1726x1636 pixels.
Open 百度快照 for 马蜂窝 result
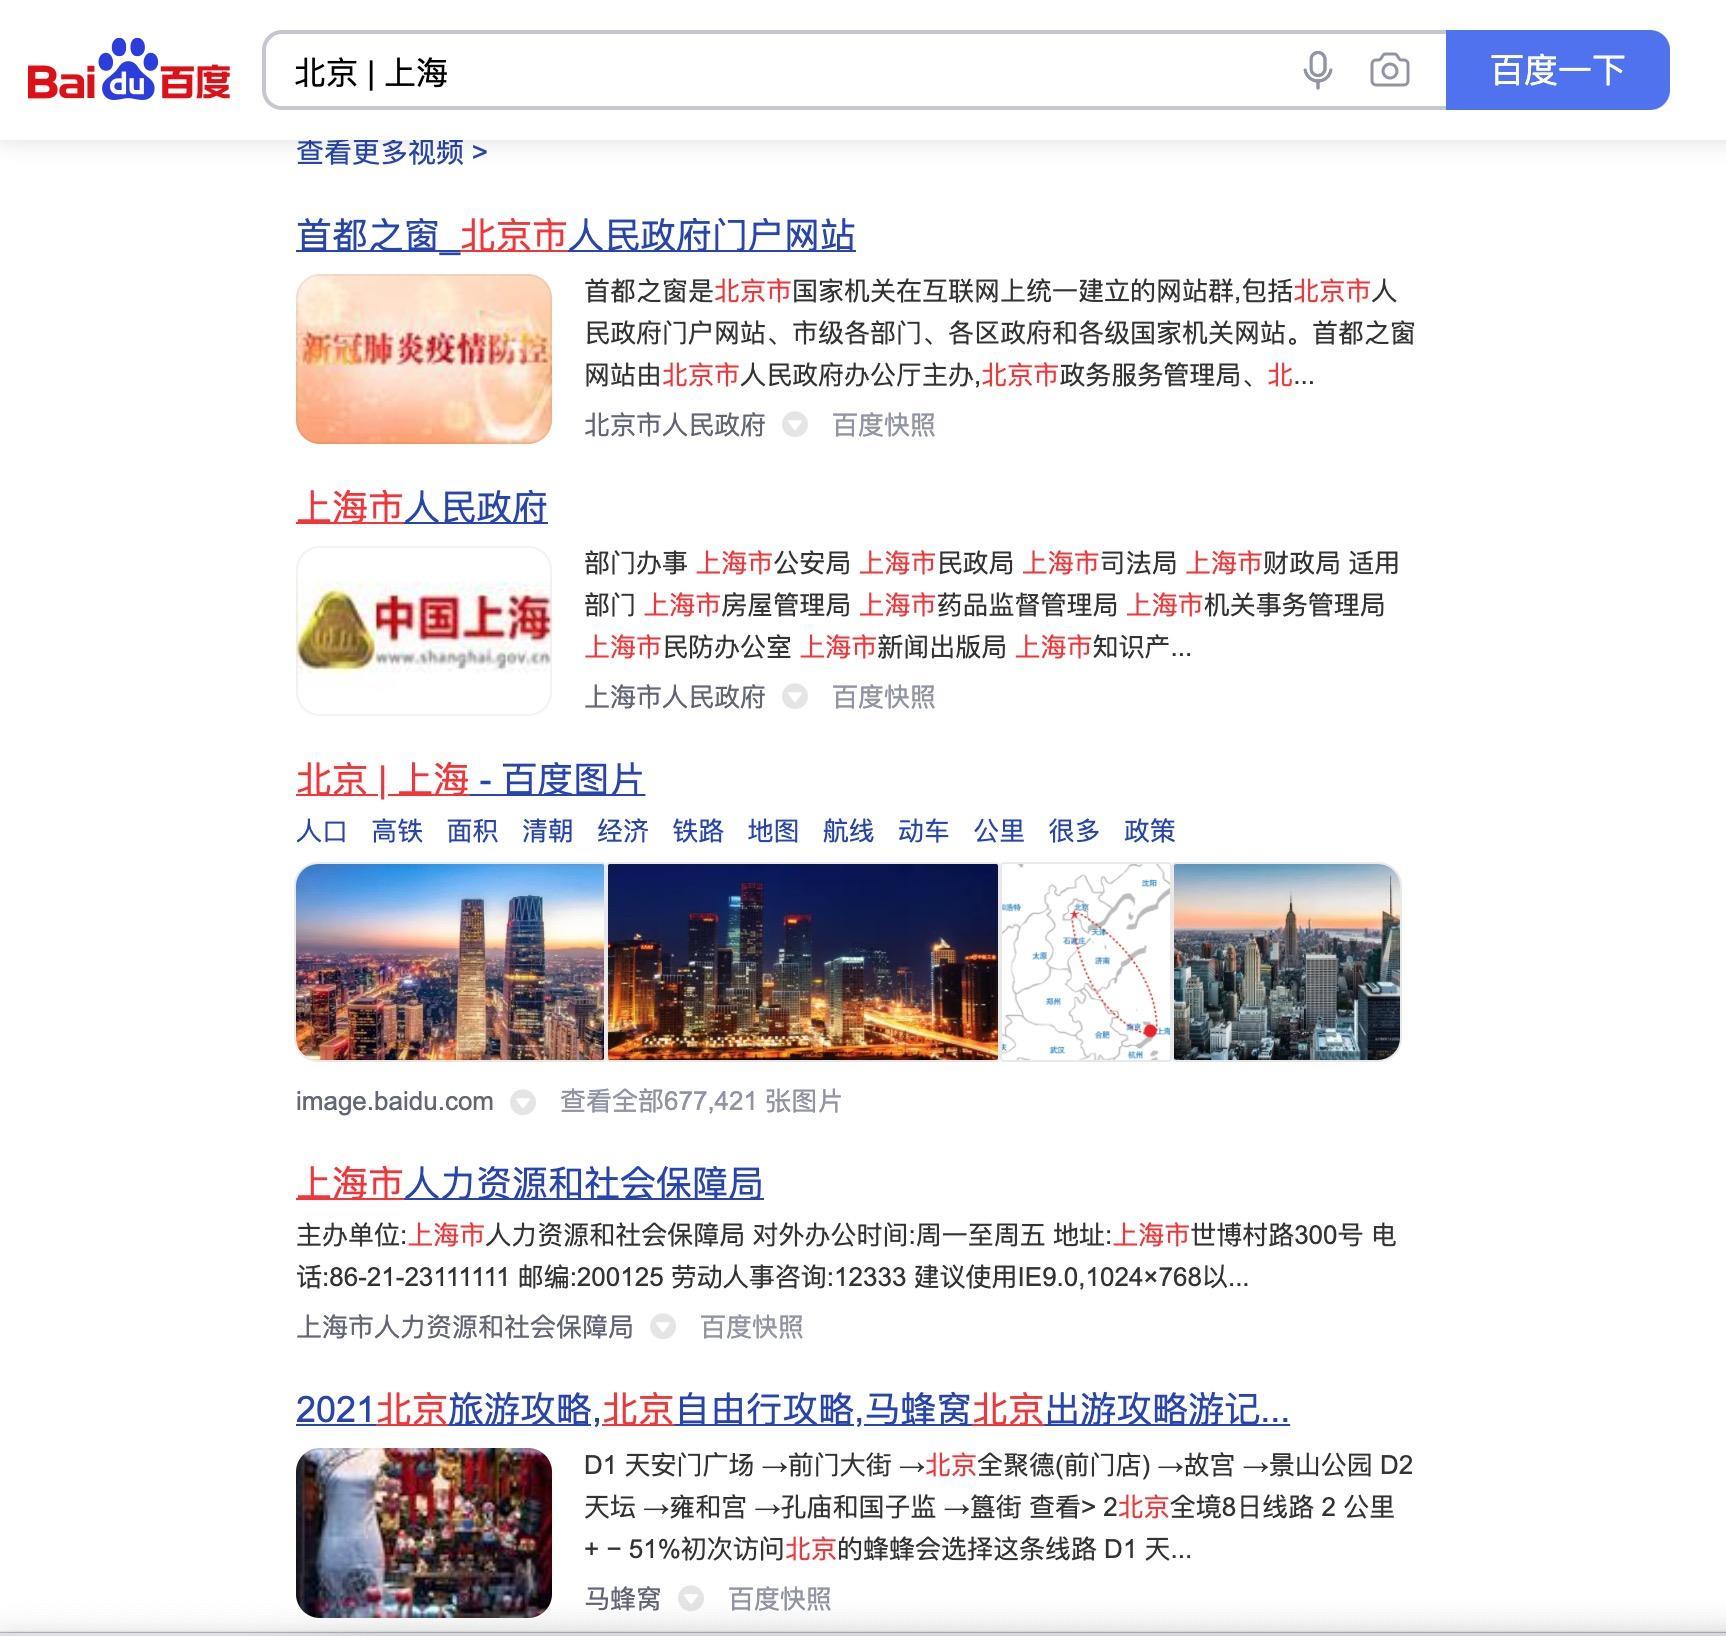(x=780, y=1599)
